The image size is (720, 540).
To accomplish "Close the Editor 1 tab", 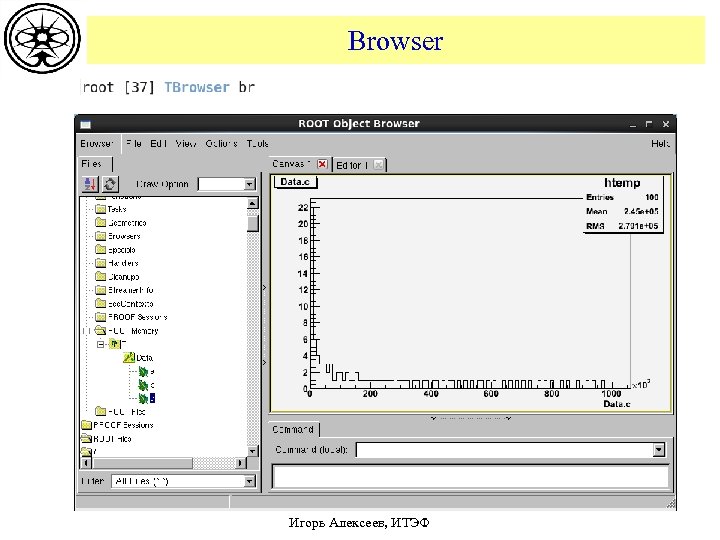I will coord(378,165).
